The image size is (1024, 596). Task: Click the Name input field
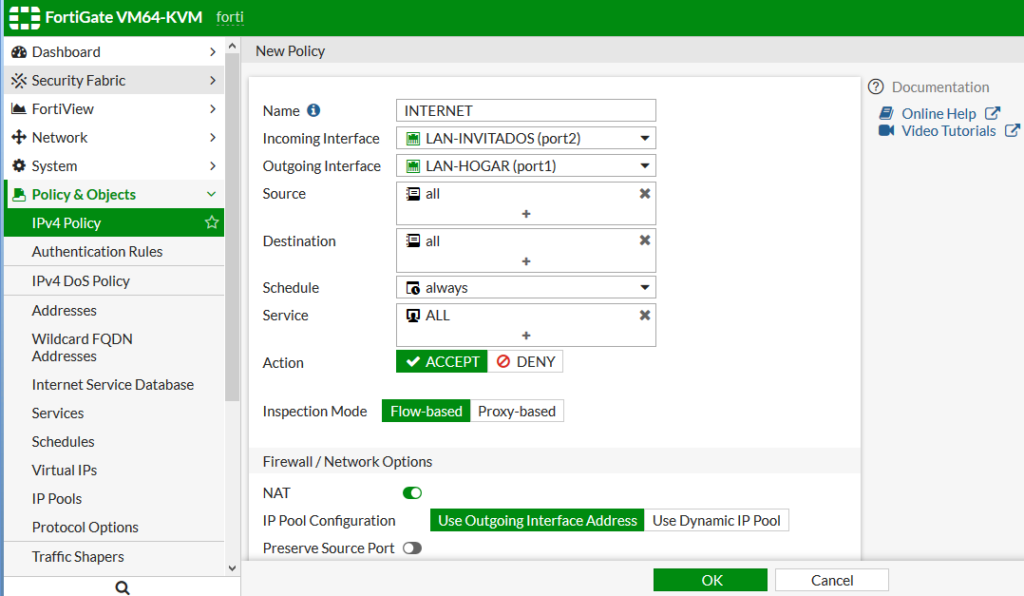click(526, 111)
